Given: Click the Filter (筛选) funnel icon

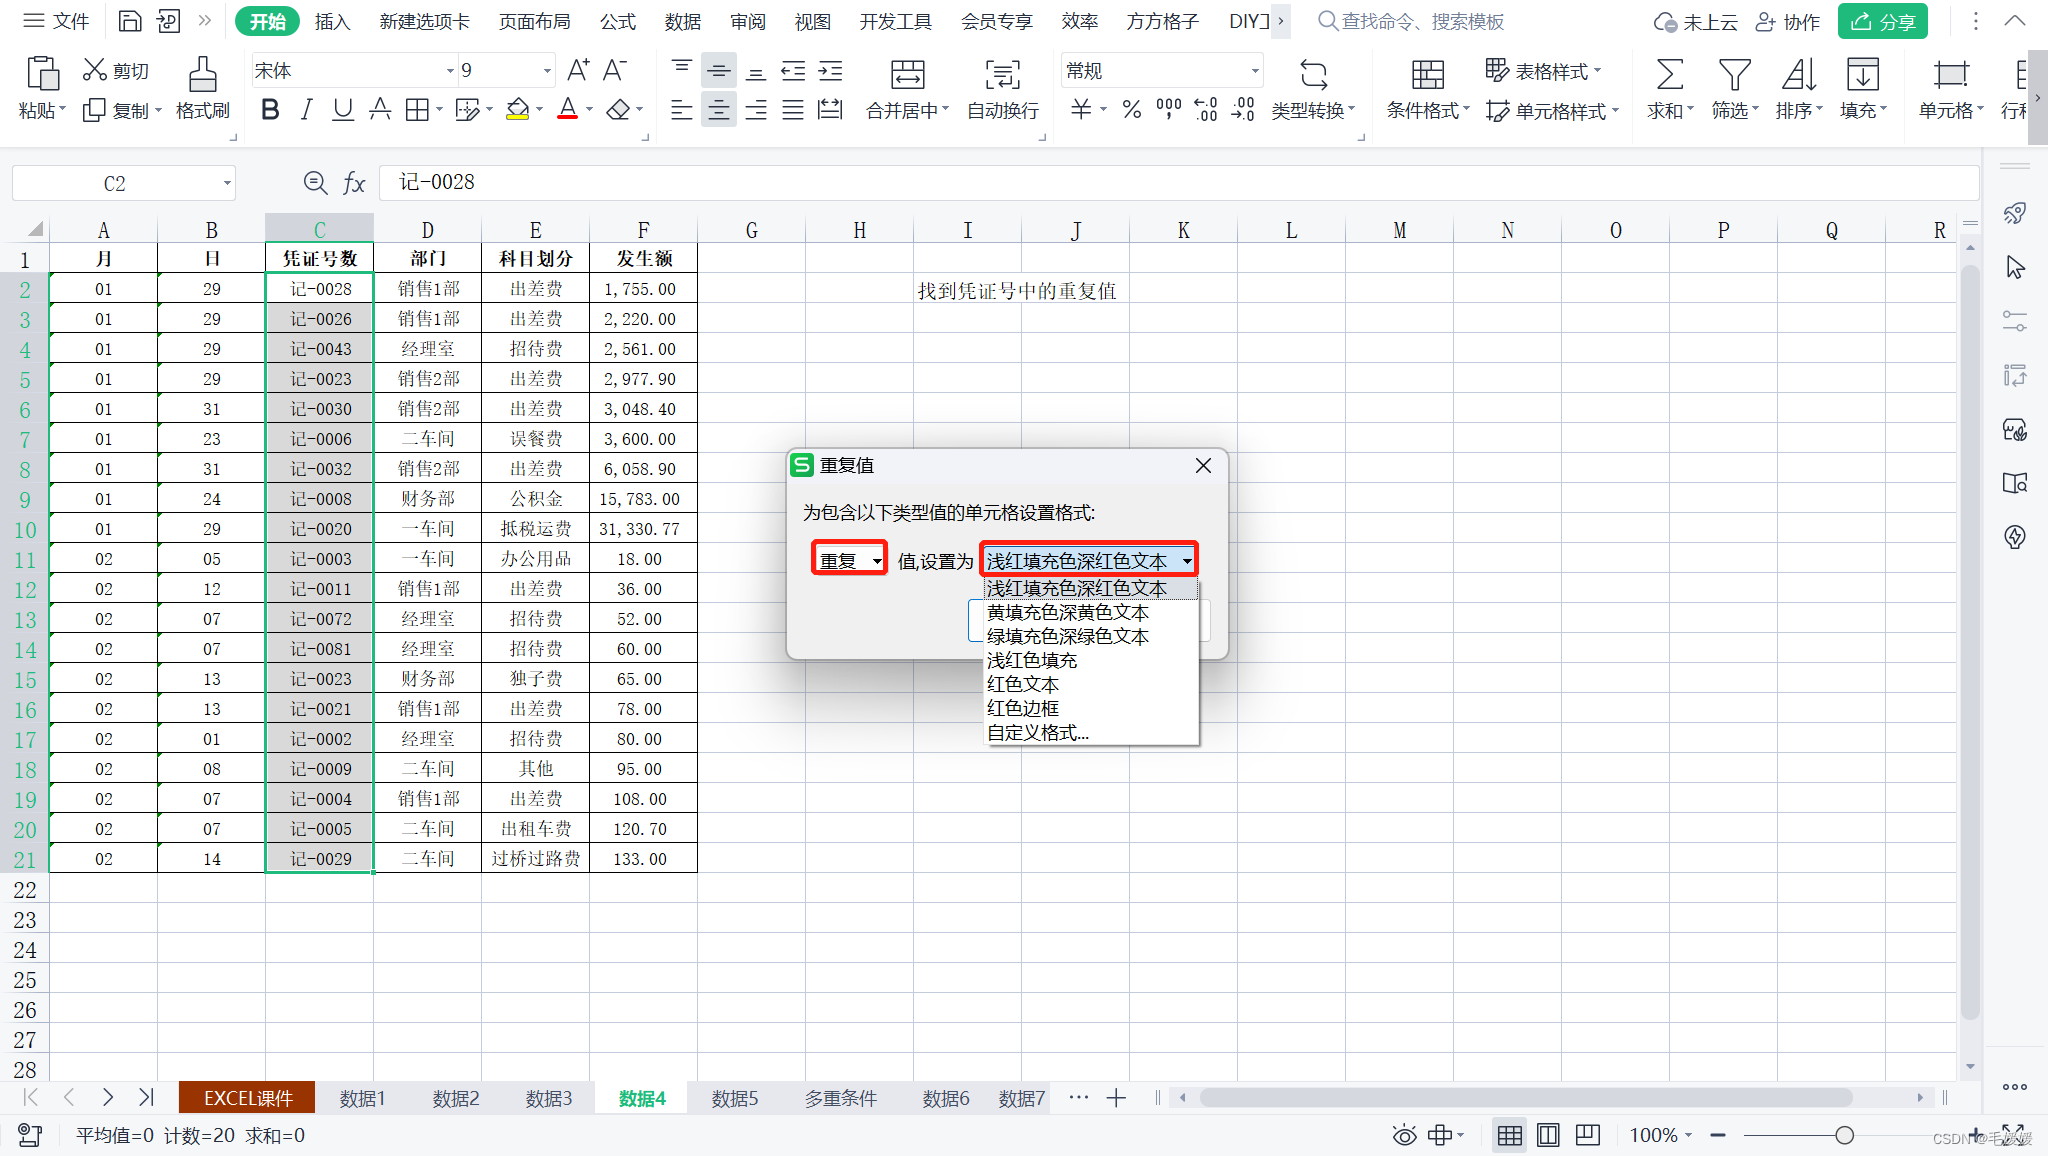Looking at the screenshot, I should (x=1734, y=75).
